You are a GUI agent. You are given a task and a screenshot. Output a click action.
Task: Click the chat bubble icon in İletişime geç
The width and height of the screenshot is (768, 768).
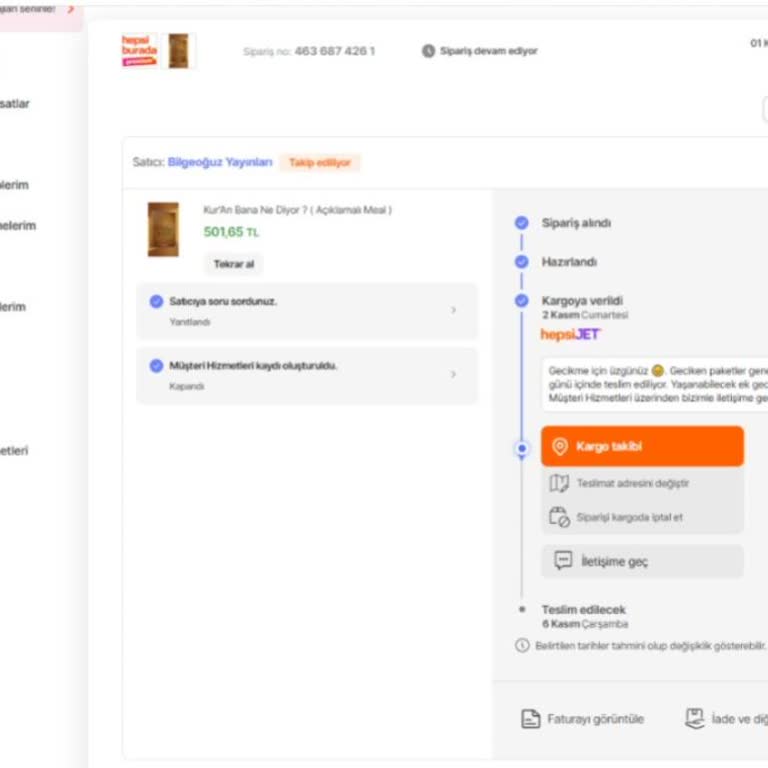563,560
